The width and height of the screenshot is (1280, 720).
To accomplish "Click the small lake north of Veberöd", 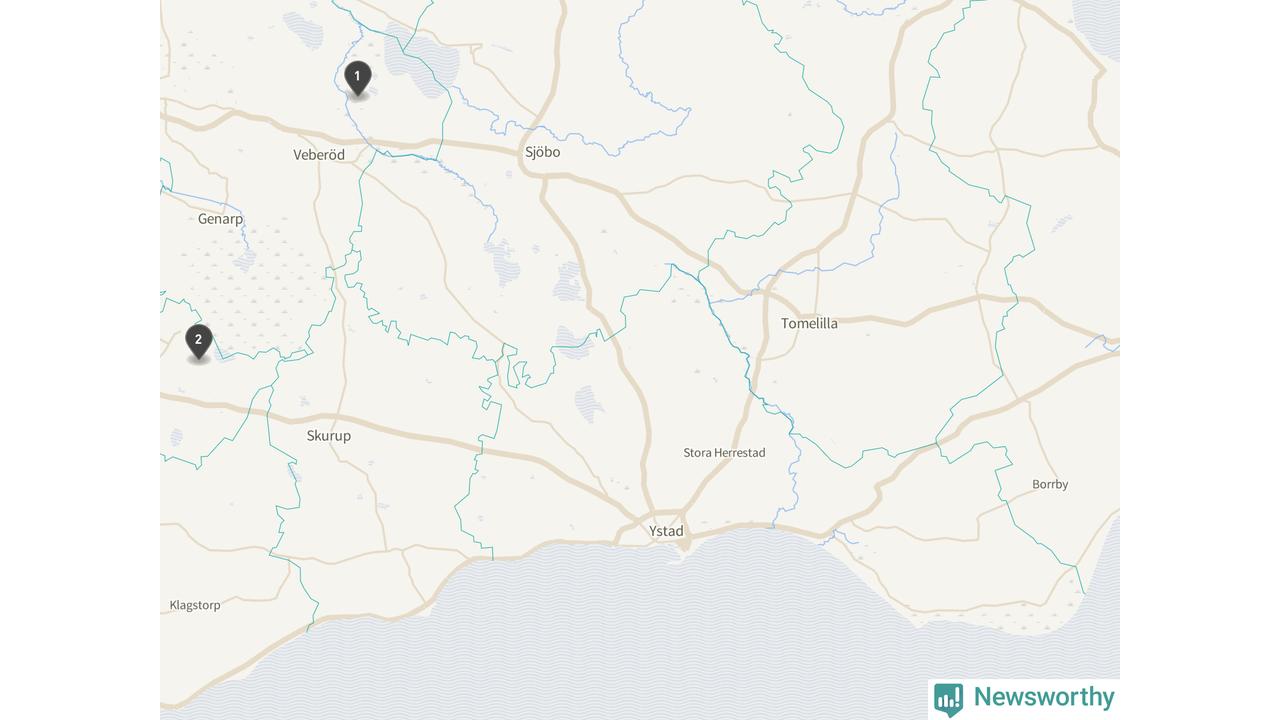I will click(x=303, y=28).
